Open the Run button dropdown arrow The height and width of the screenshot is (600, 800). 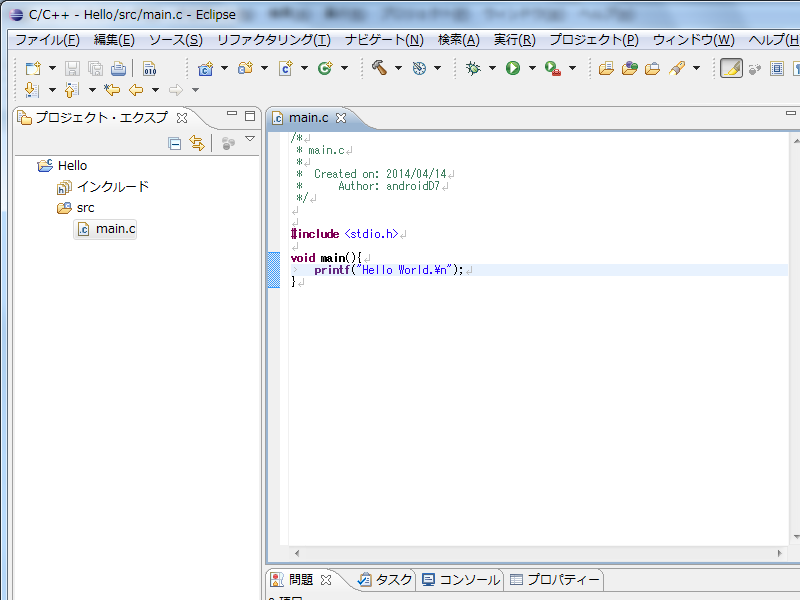[532, 68]
